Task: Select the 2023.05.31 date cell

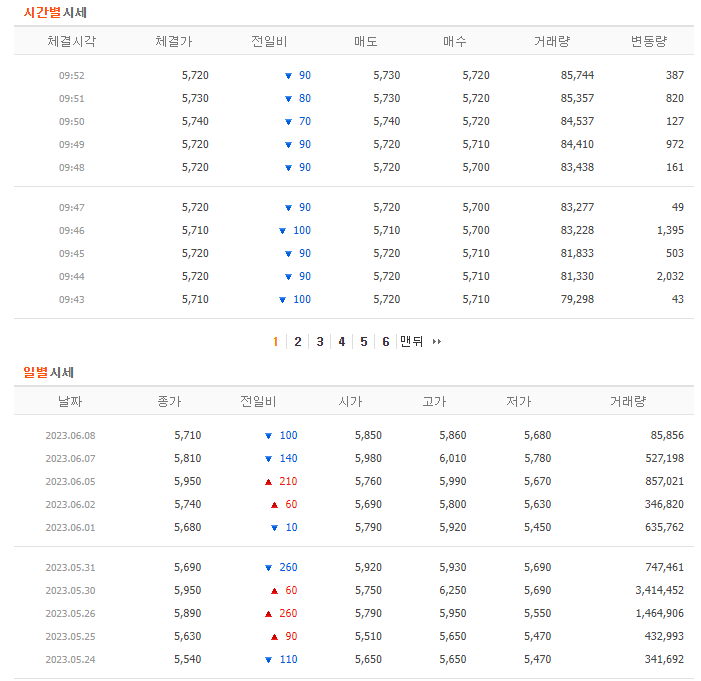Action: [70, 568]
